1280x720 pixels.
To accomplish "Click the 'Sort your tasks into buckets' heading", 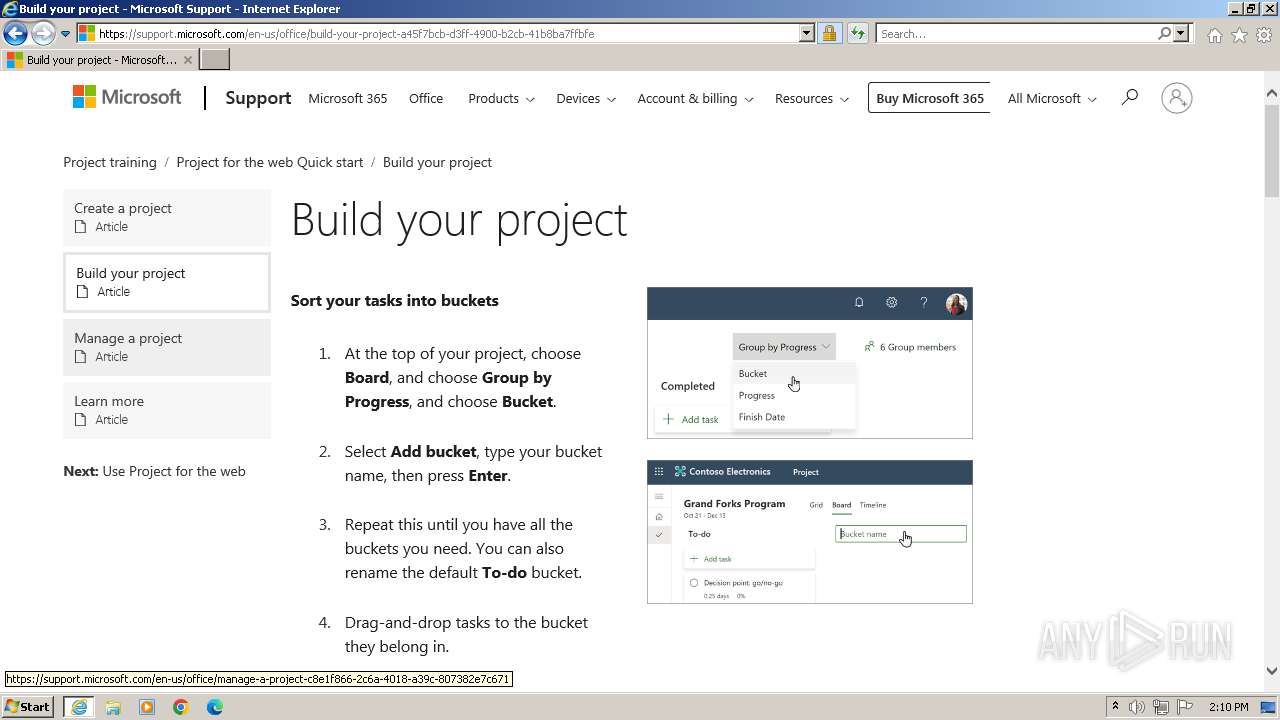I will tap(395, 300).
